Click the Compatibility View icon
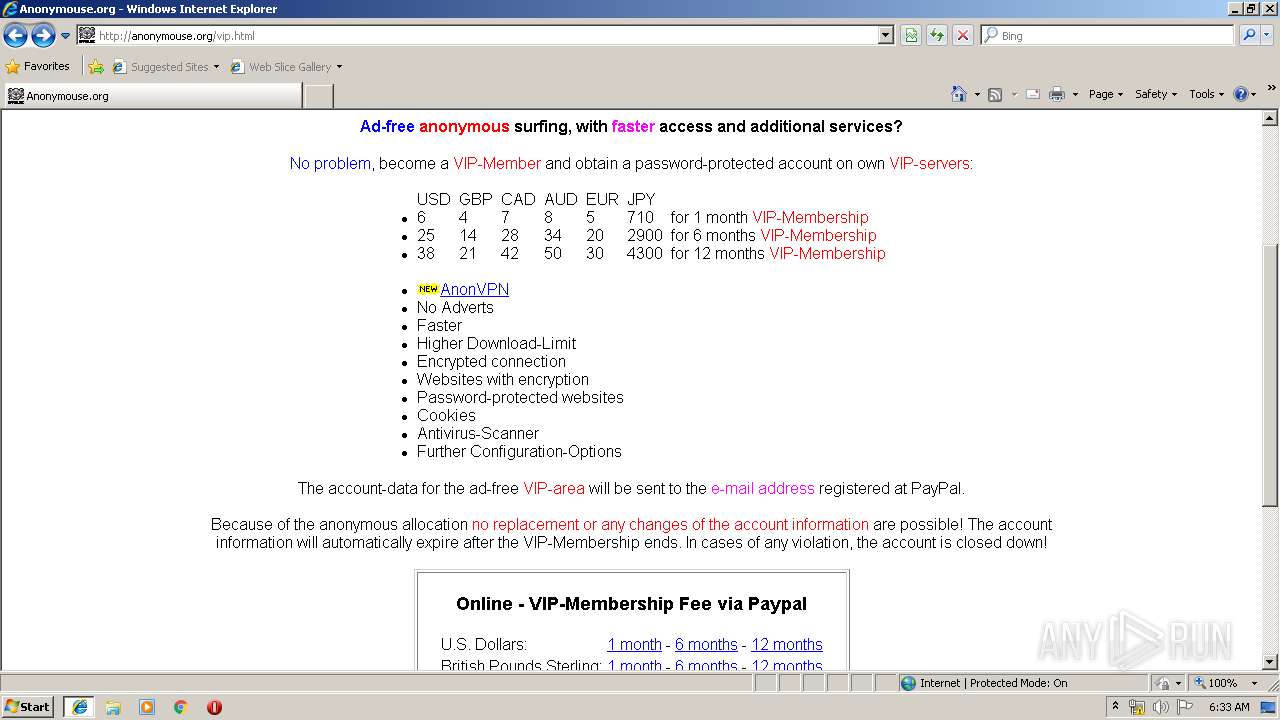 click(x=911, y=35)
